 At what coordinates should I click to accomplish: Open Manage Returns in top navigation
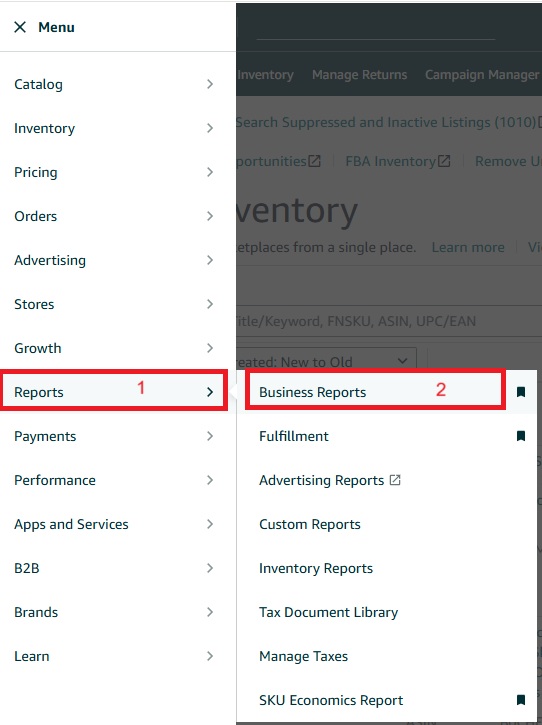(359, 75)
